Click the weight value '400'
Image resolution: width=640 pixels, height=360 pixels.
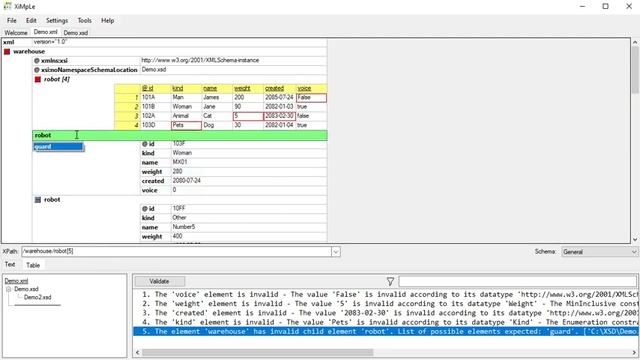pyautogui.click(x=249, y=236)
